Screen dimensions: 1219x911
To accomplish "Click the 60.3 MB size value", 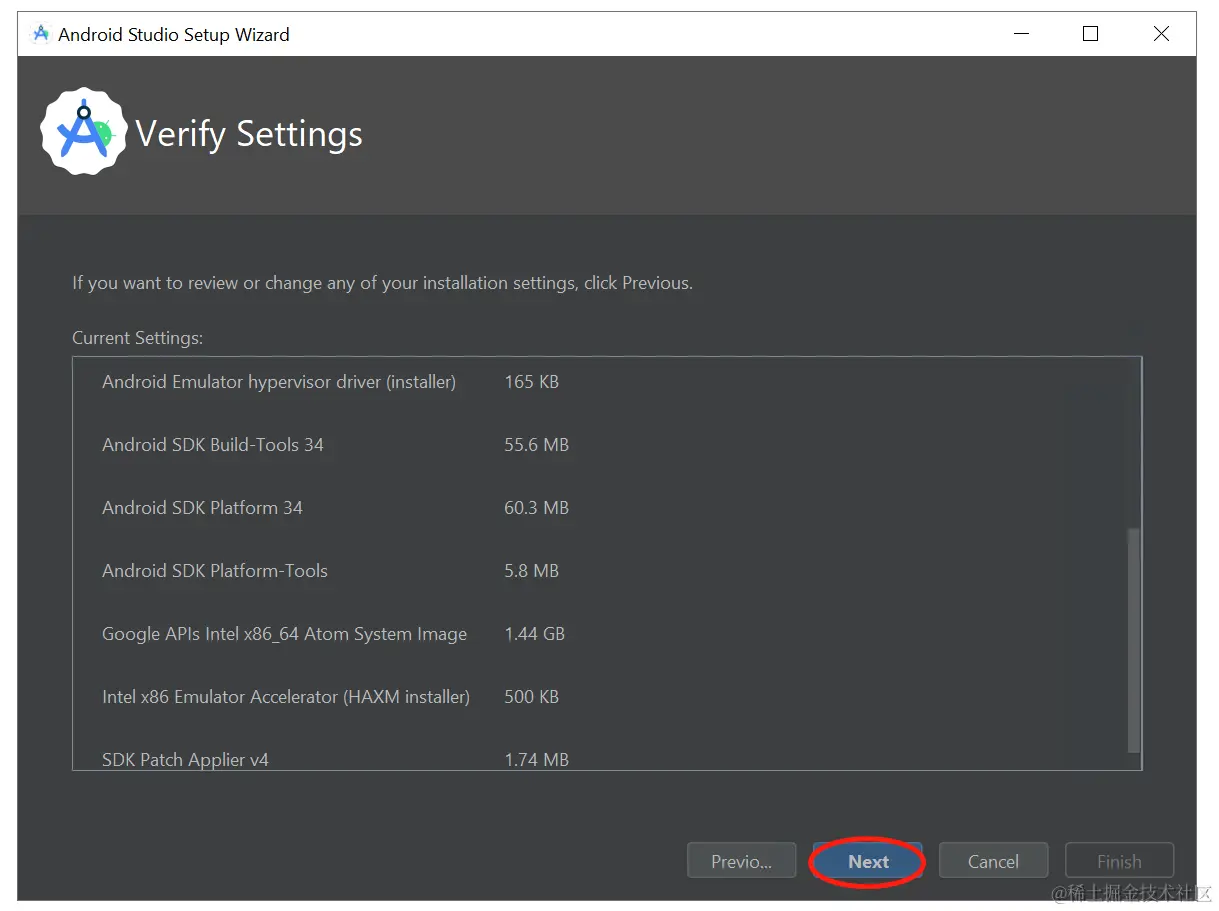I will tap(536, 508).
